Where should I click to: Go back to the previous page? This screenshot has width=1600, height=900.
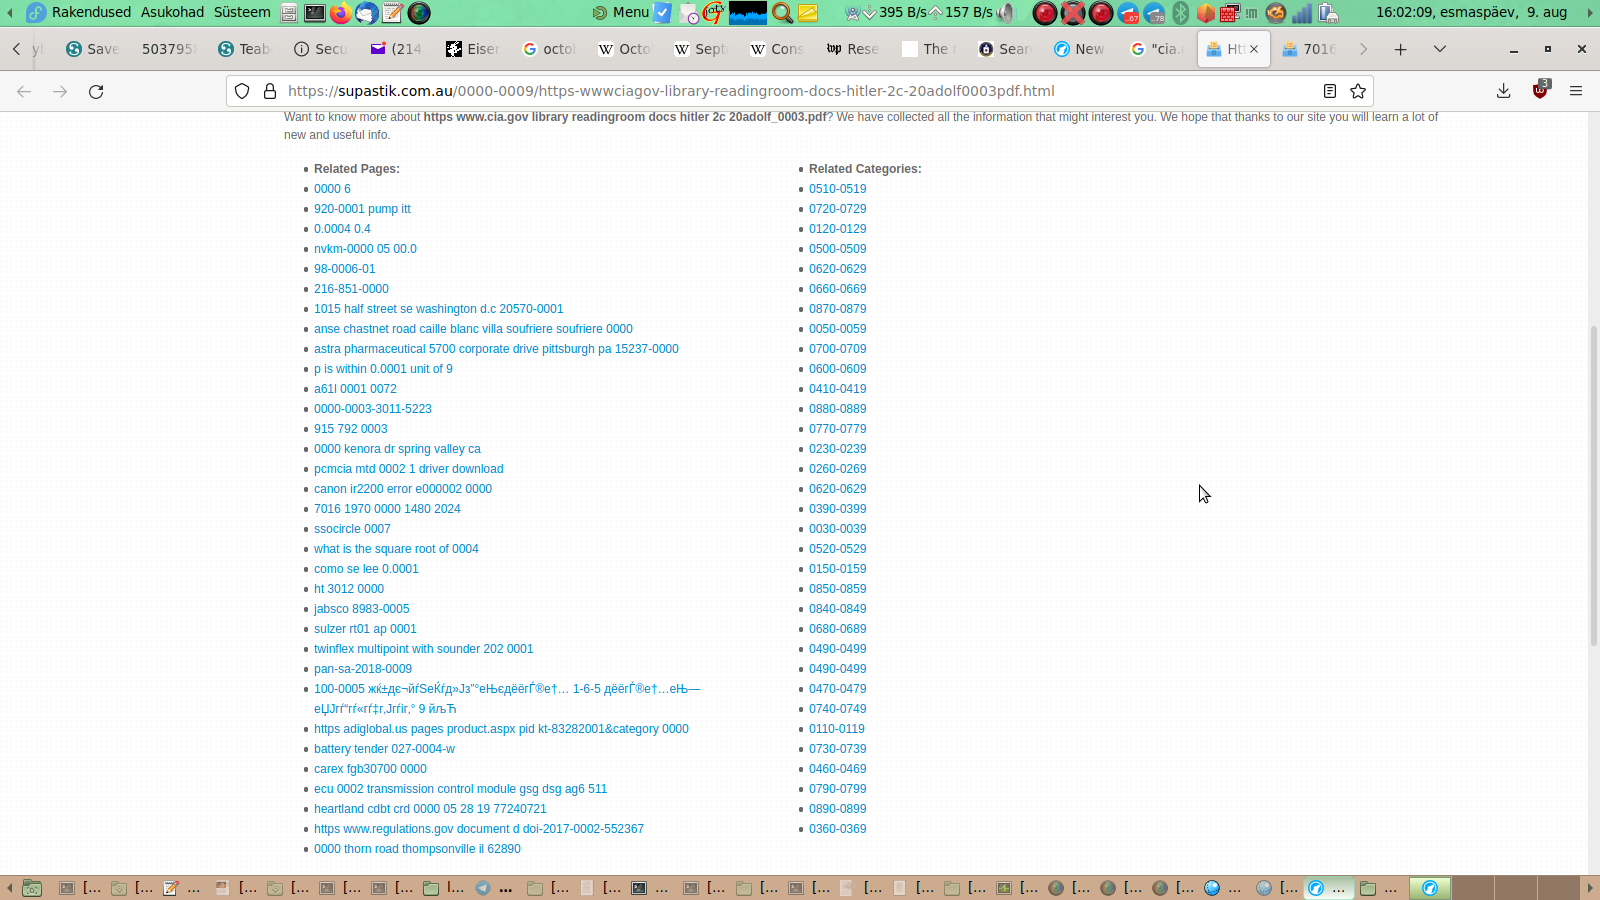point(24,91)
